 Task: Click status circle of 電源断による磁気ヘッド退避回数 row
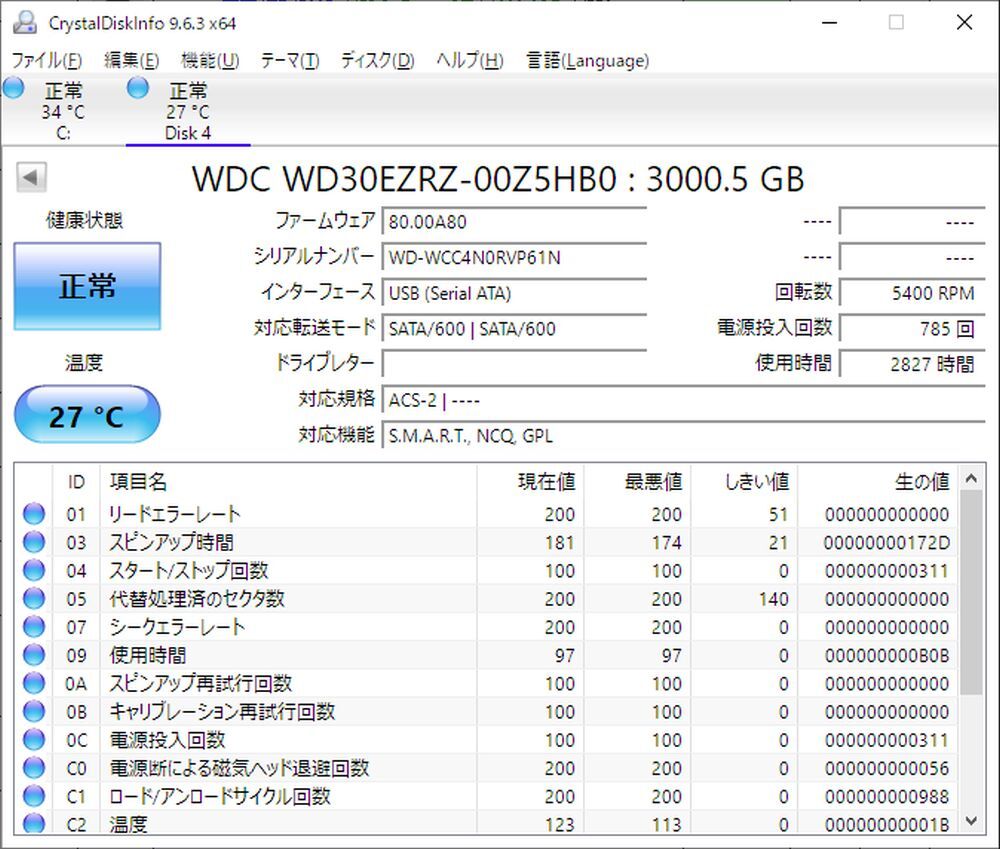point(34,768)
